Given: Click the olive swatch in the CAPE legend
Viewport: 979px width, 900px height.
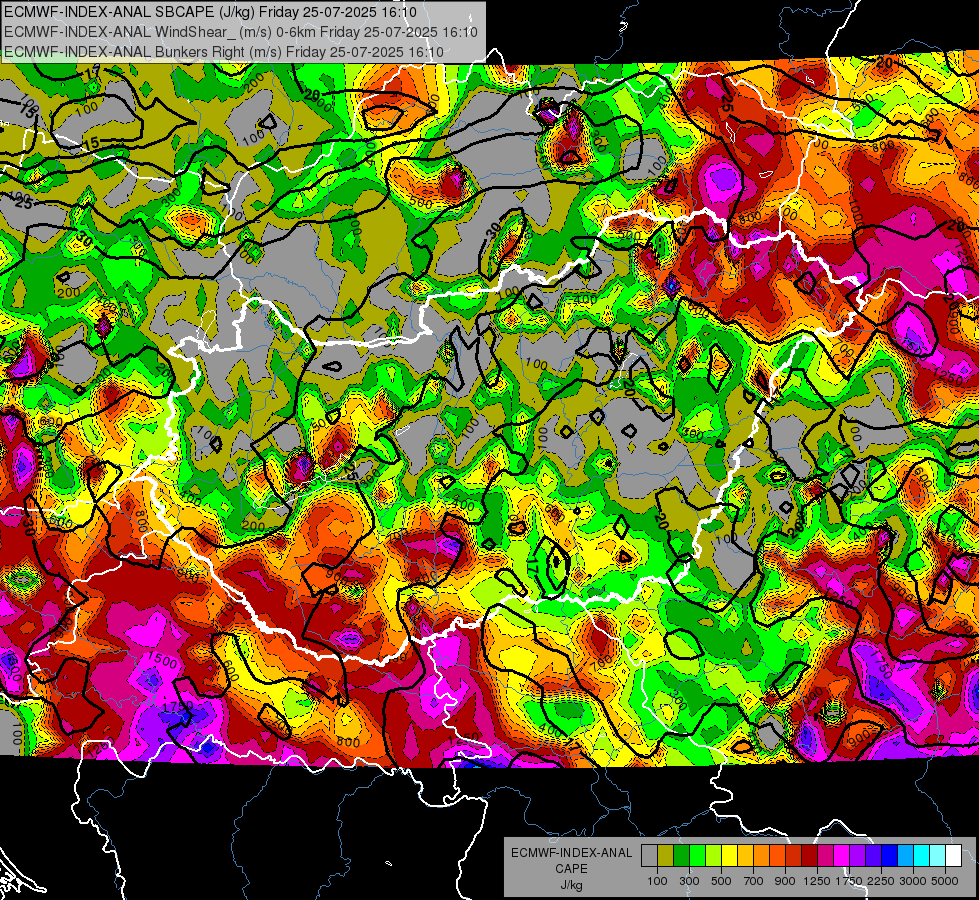Looking at the screenshot, I should click(x=666, y=855).
